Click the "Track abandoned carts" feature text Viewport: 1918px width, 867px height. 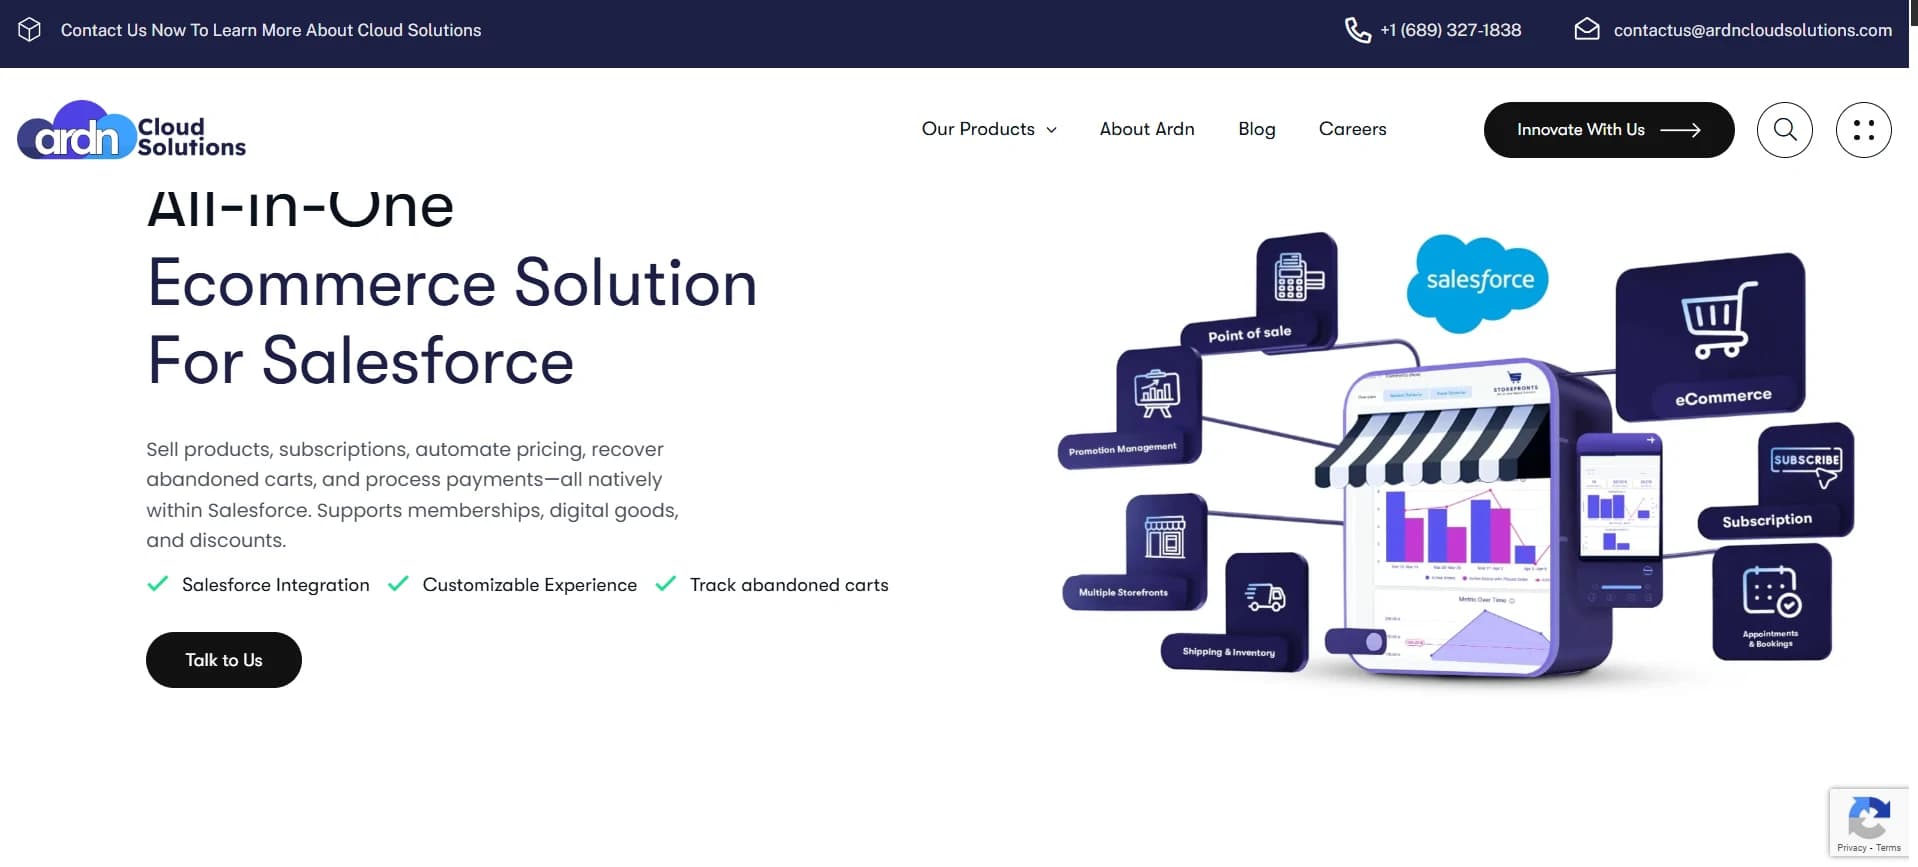coord(789,585)
